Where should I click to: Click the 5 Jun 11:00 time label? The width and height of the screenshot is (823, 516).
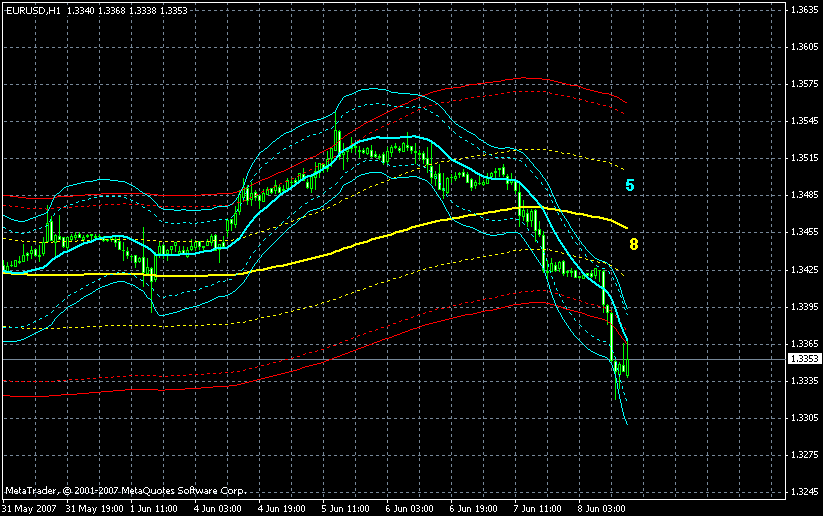pos(346,509)
